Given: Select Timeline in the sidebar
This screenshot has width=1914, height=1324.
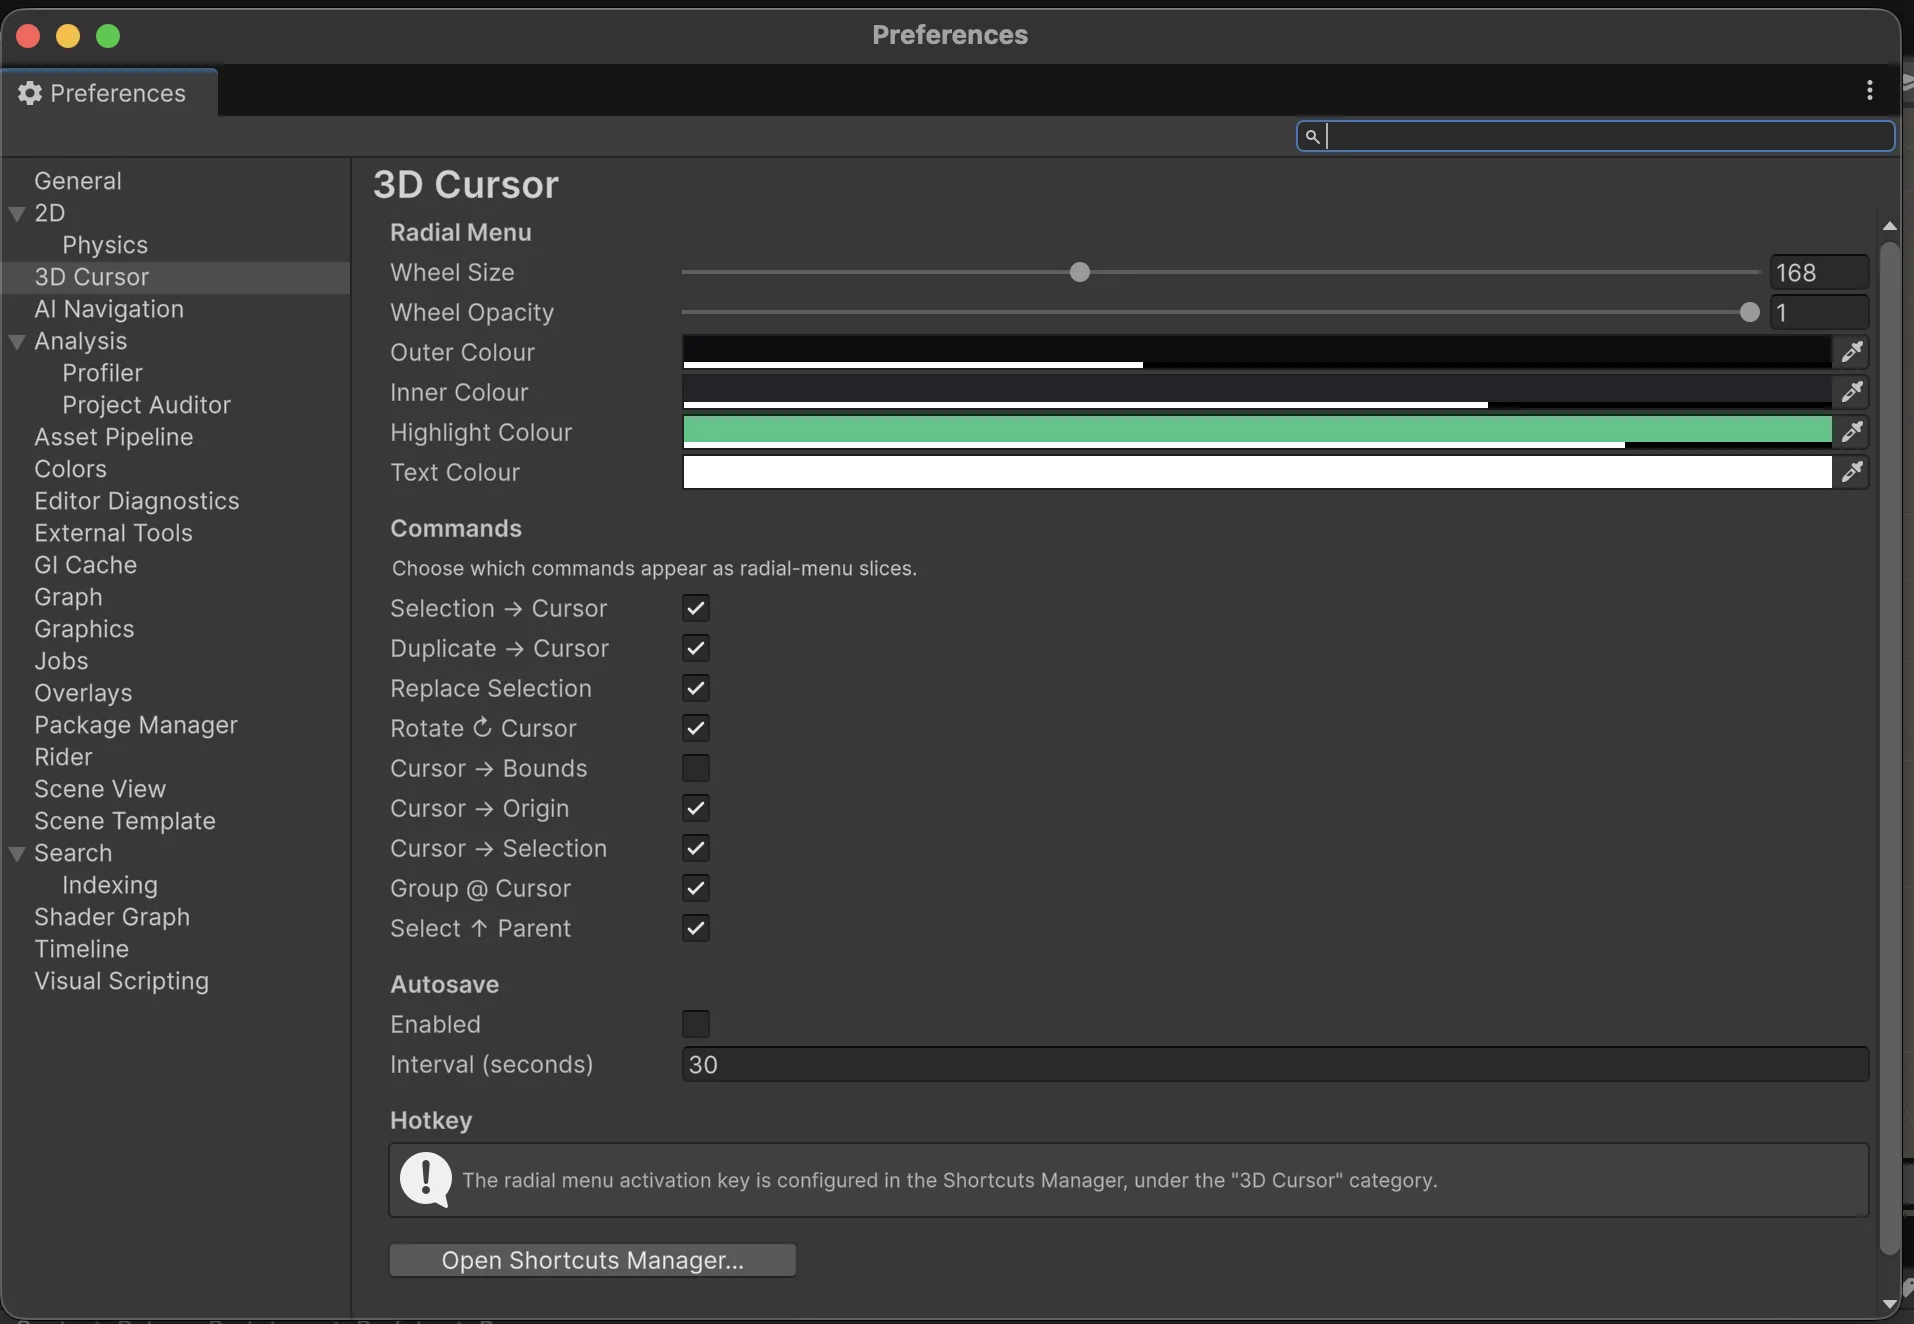Looking at the screenshot, I should tap(81, 949).
